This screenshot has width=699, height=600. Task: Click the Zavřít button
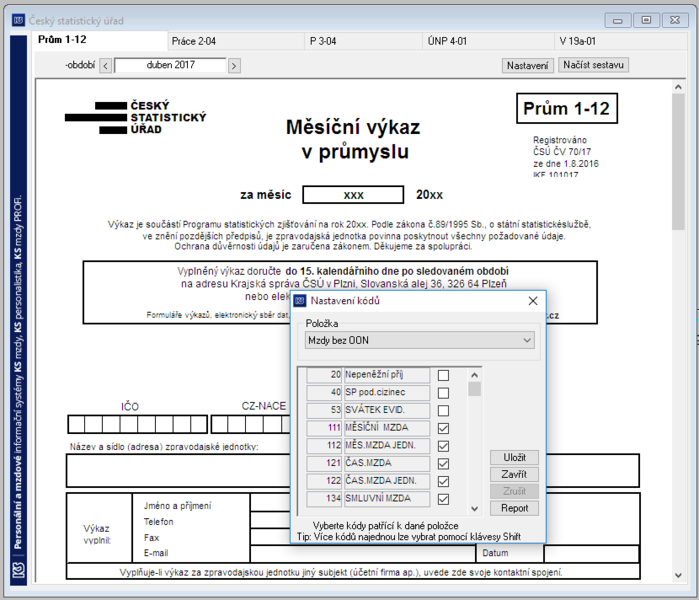click(514, 475)
